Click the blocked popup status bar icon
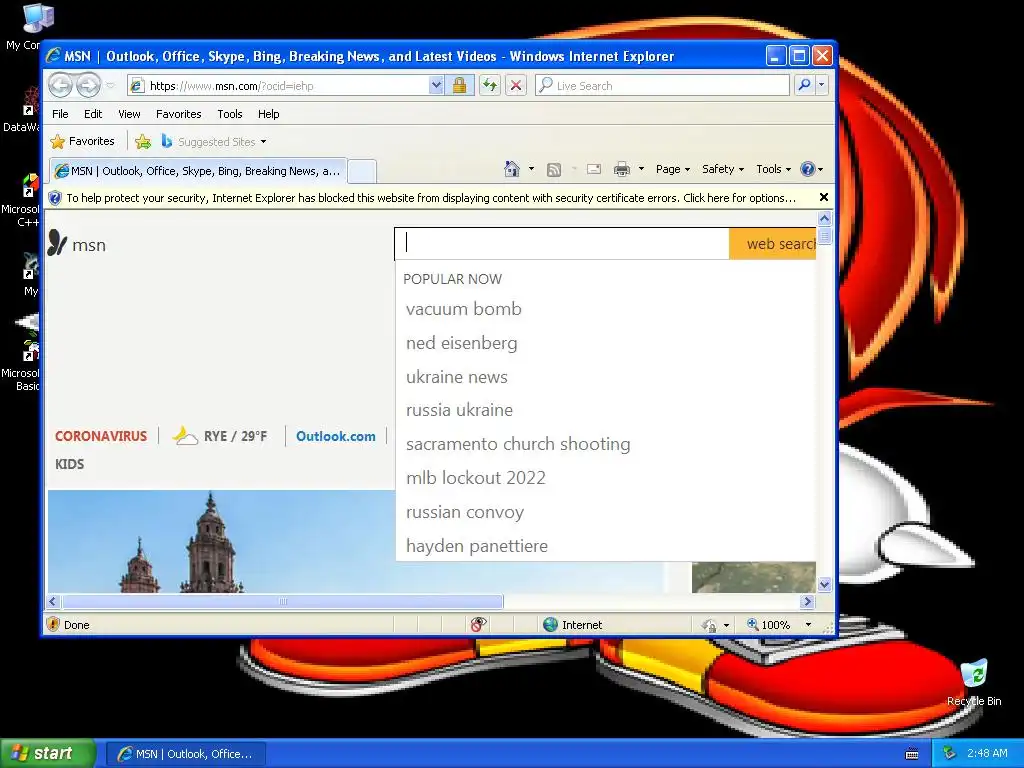 click(478, 625)
